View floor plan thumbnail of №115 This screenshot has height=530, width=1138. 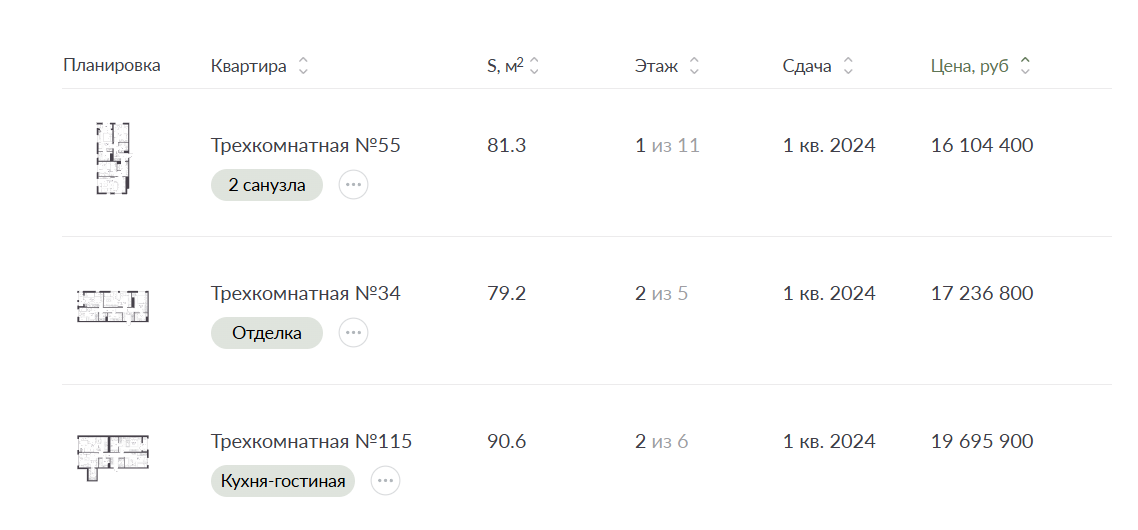112,457
